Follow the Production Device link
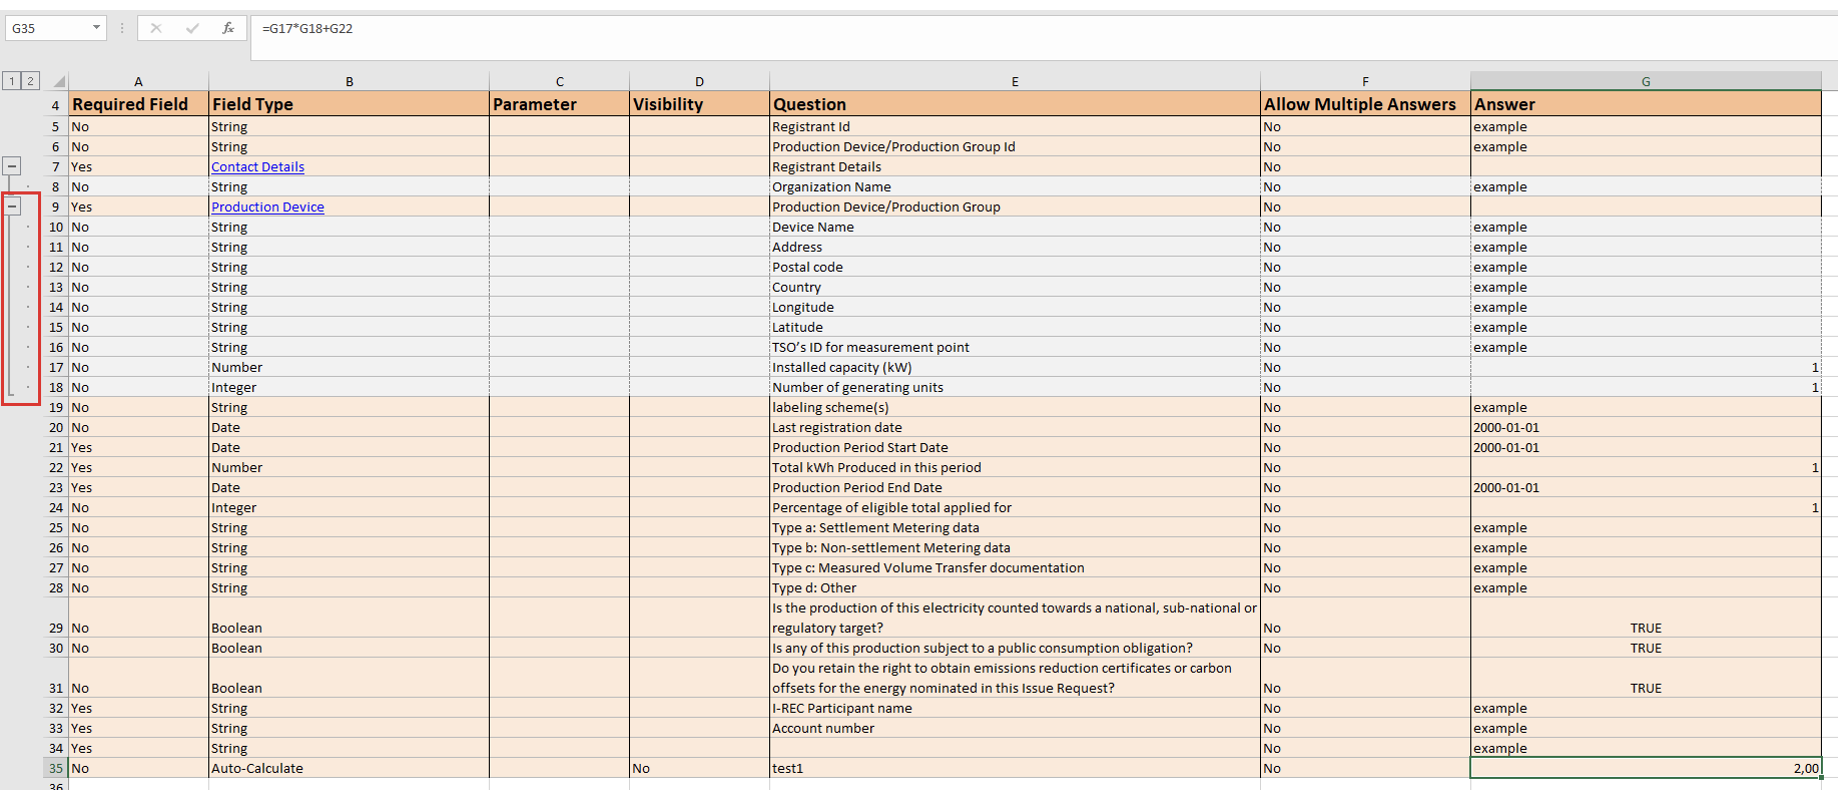Image resolution: width=1838 pixels, height=790 pixels. 267,207
